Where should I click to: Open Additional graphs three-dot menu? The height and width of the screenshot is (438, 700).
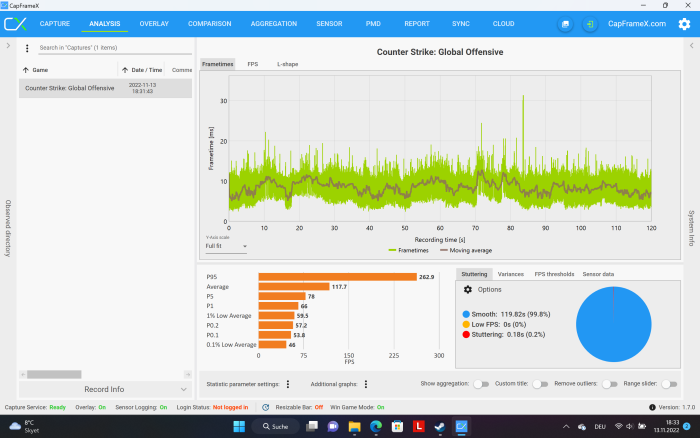coord(367,383)
